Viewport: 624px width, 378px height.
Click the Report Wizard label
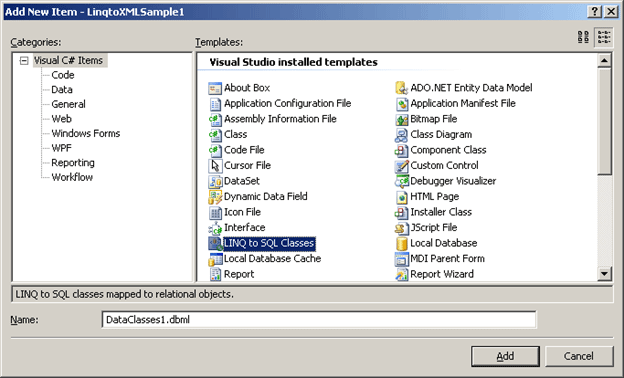pyautogui.click(x=442, y=274)
